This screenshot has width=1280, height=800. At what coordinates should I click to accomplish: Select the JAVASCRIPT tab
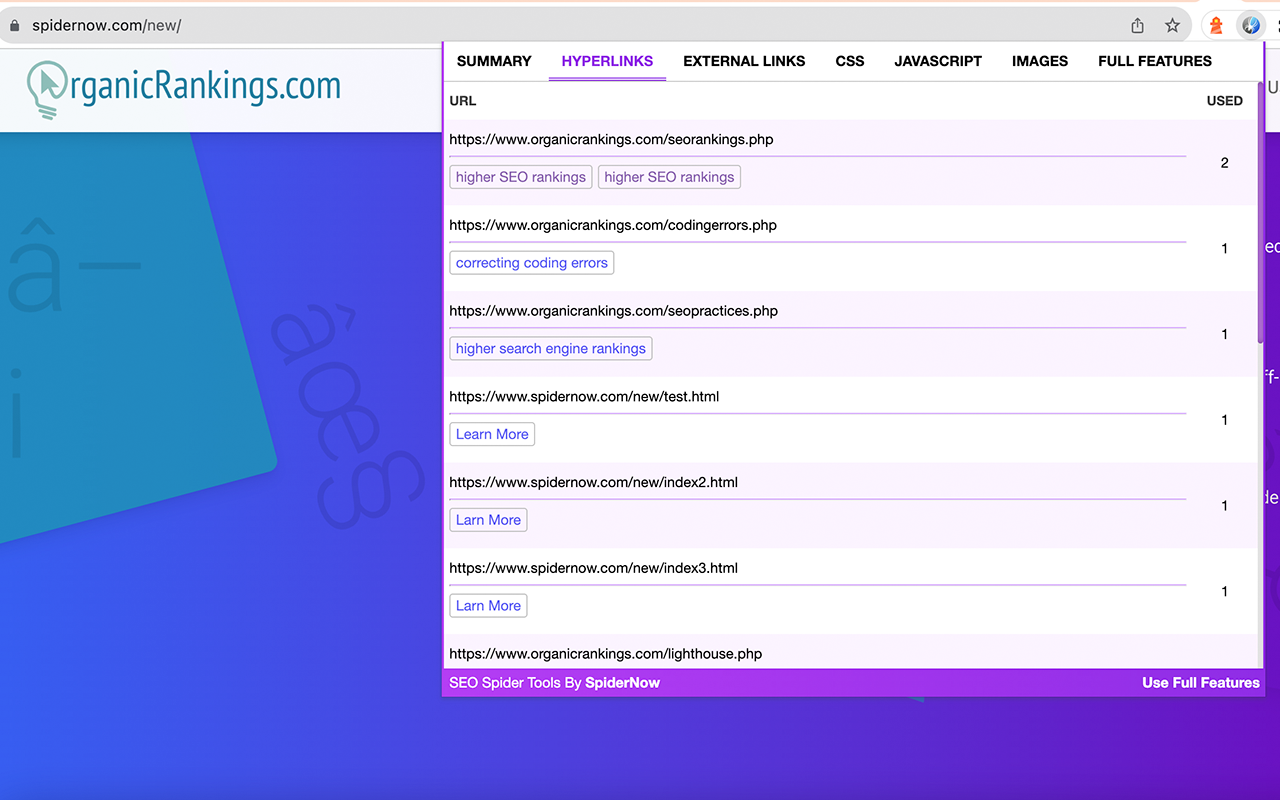(938, 61)
